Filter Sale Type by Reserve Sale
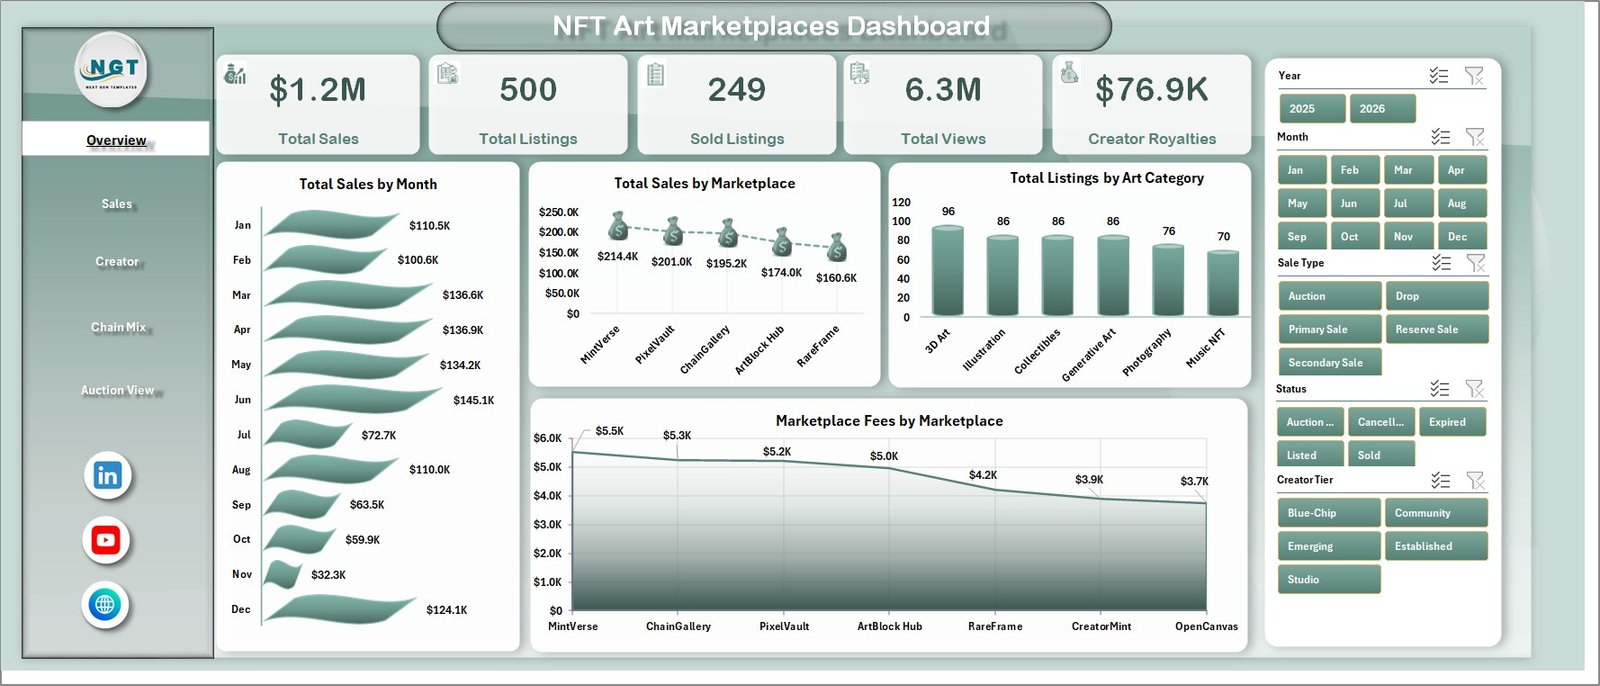The height and width of the screenshot is (686, 1600). [x=1436, y=329]
